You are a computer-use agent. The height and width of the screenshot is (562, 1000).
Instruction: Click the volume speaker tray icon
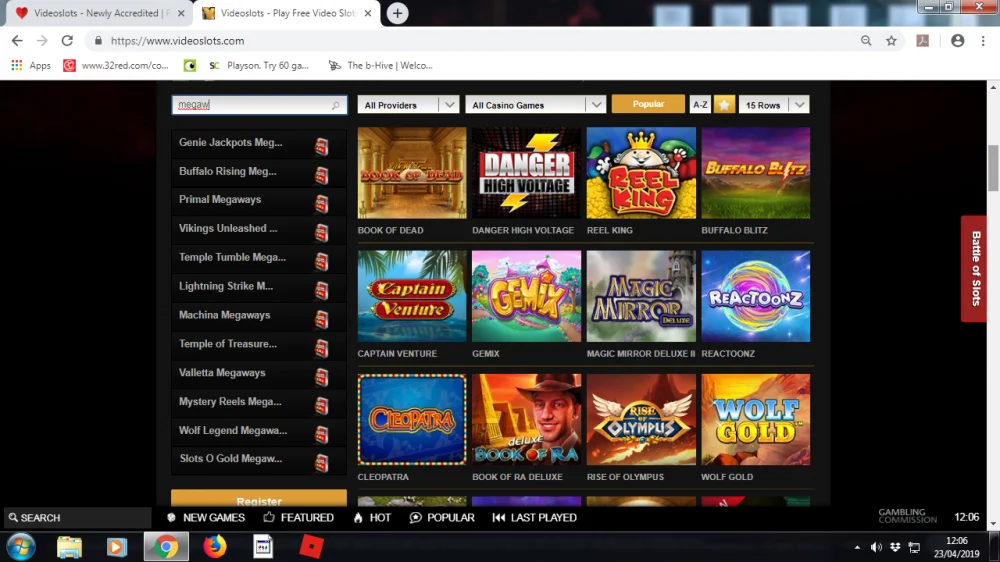tap(876, 547)
